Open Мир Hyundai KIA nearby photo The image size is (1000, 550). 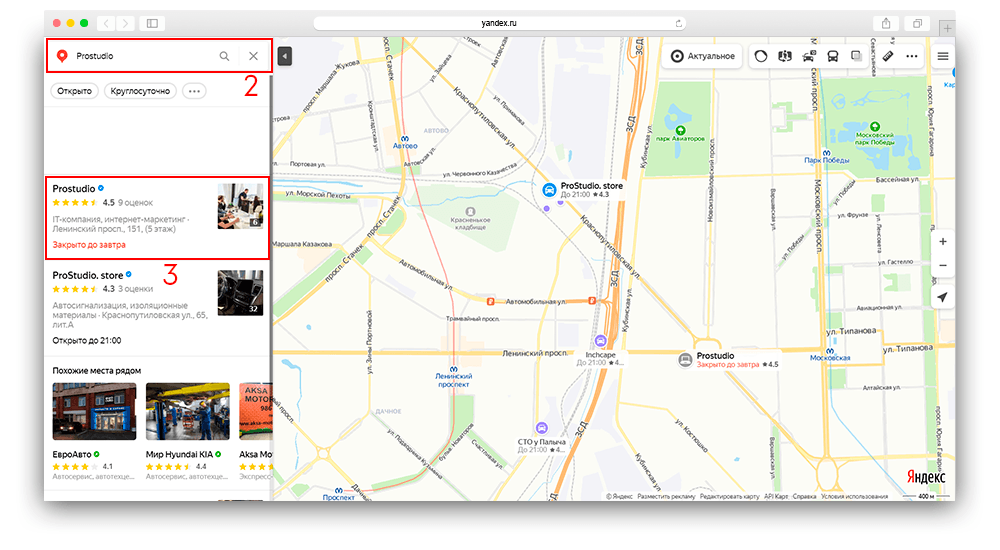188,412
